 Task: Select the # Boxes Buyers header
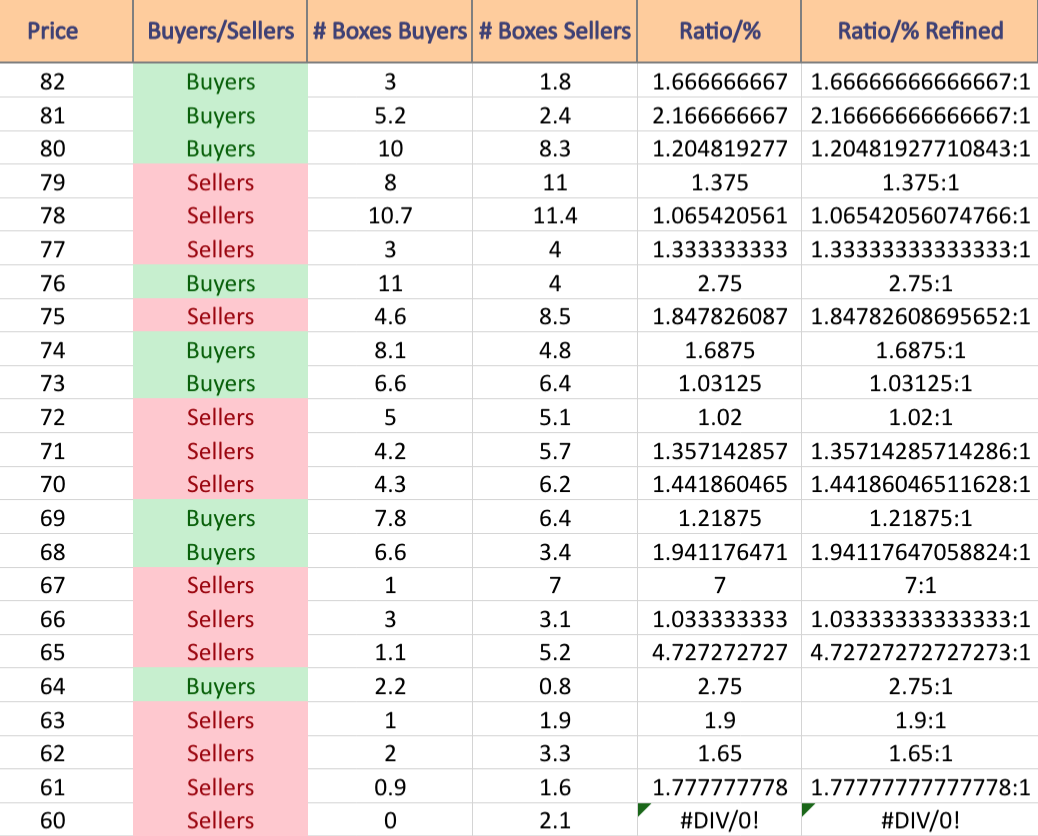pos(389,31)
